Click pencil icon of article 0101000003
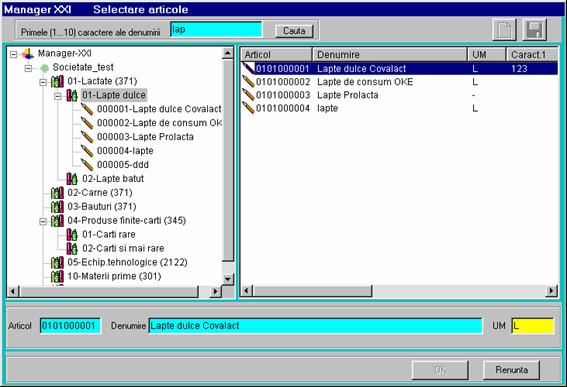Image resolution: width=567 pixels, height=387 pixels. pos(248,95)
